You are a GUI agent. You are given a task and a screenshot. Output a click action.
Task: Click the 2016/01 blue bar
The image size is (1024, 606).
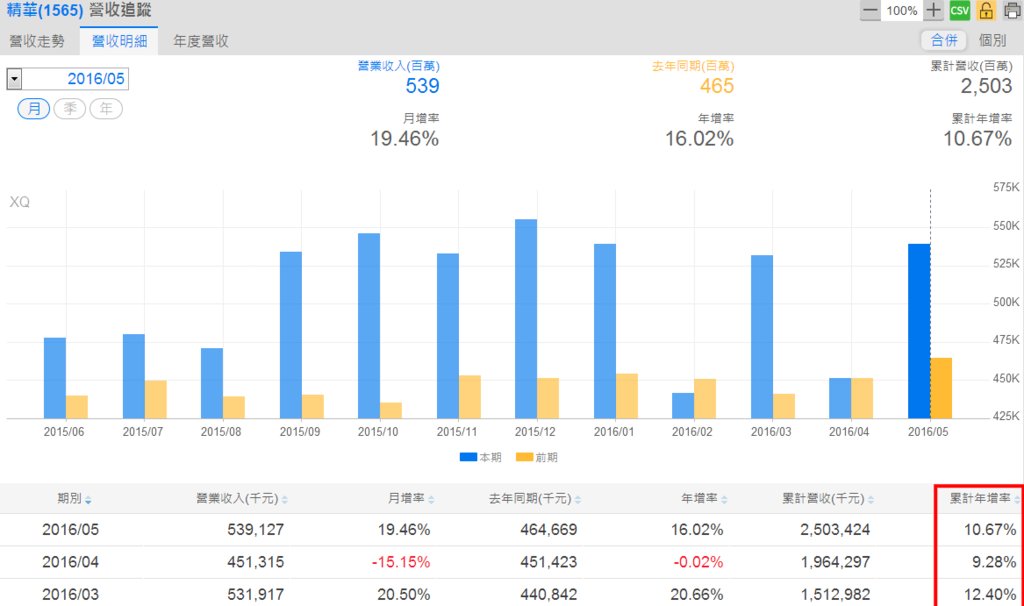(x=605, y=331)
